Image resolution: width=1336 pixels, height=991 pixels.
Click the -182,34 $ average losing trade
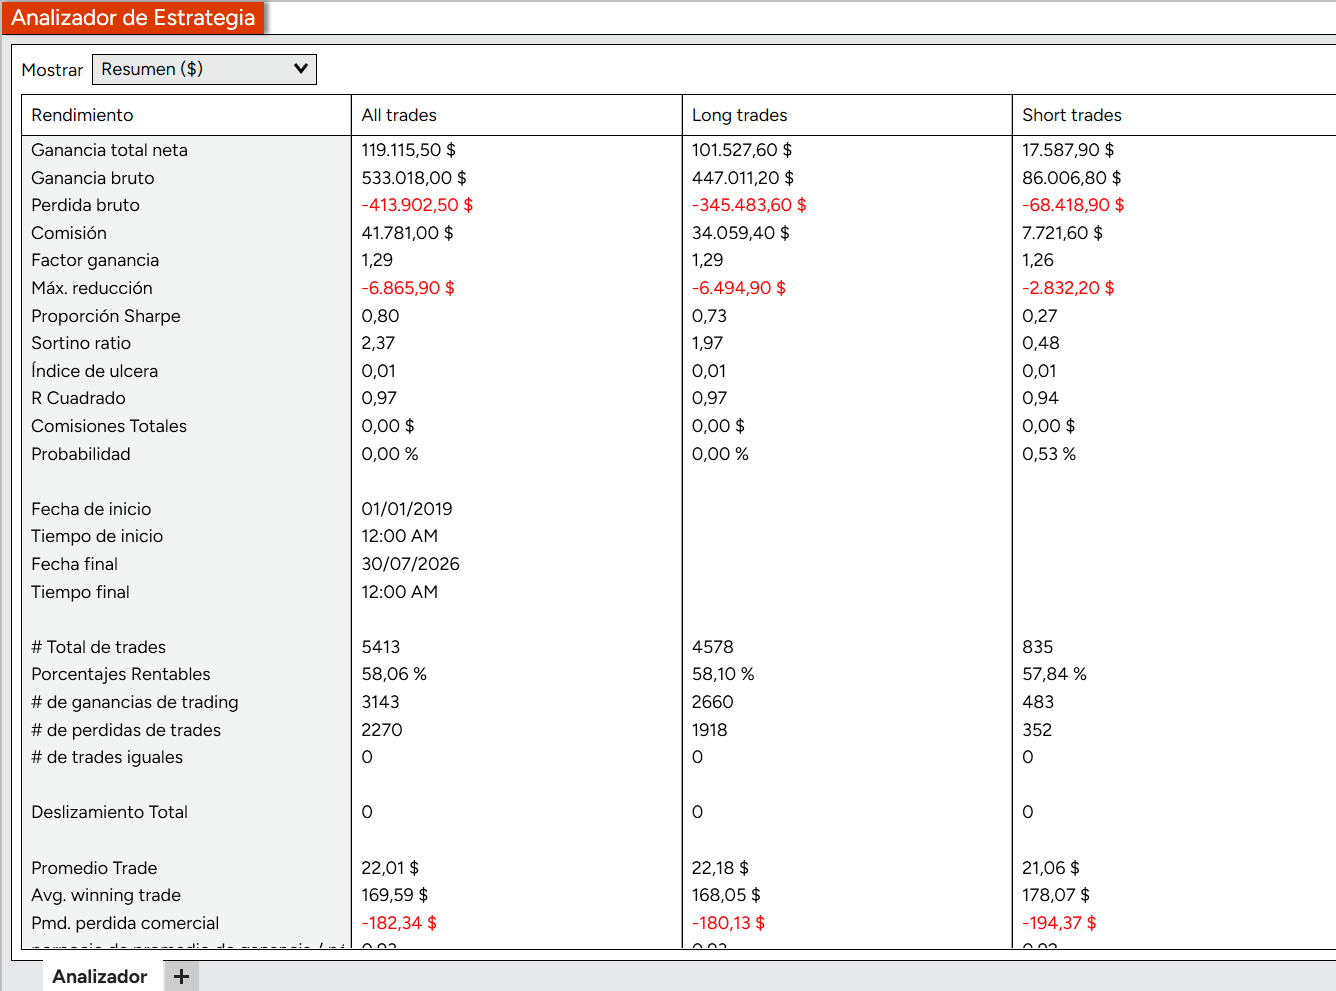coord(398,923)
